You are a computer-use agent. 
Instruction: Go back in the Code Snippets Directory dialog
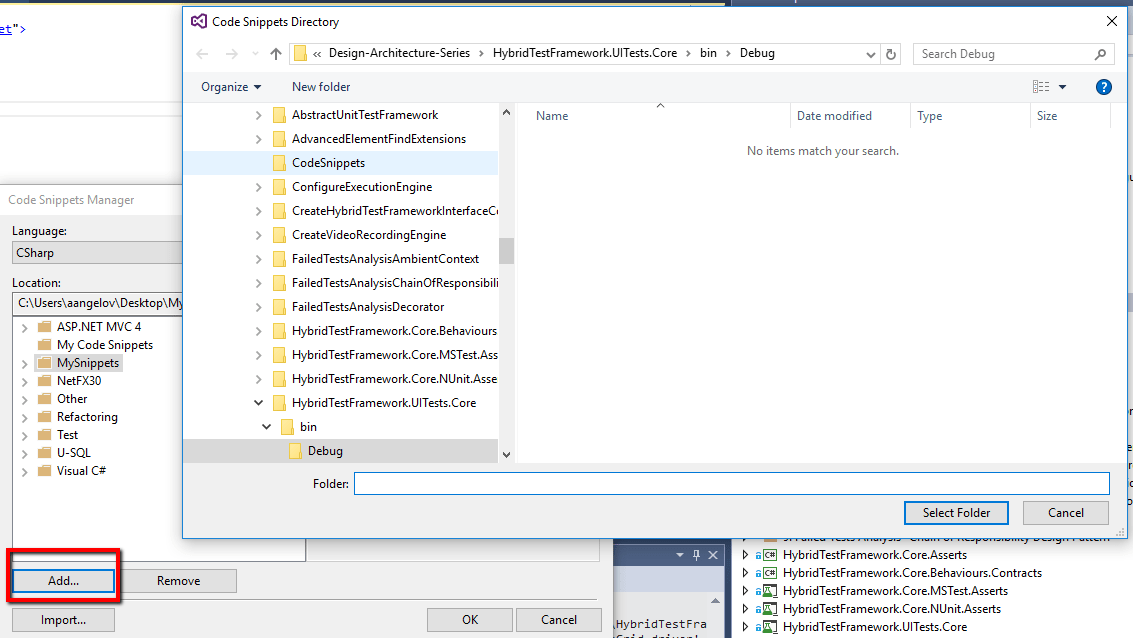[x=202, y=54]
